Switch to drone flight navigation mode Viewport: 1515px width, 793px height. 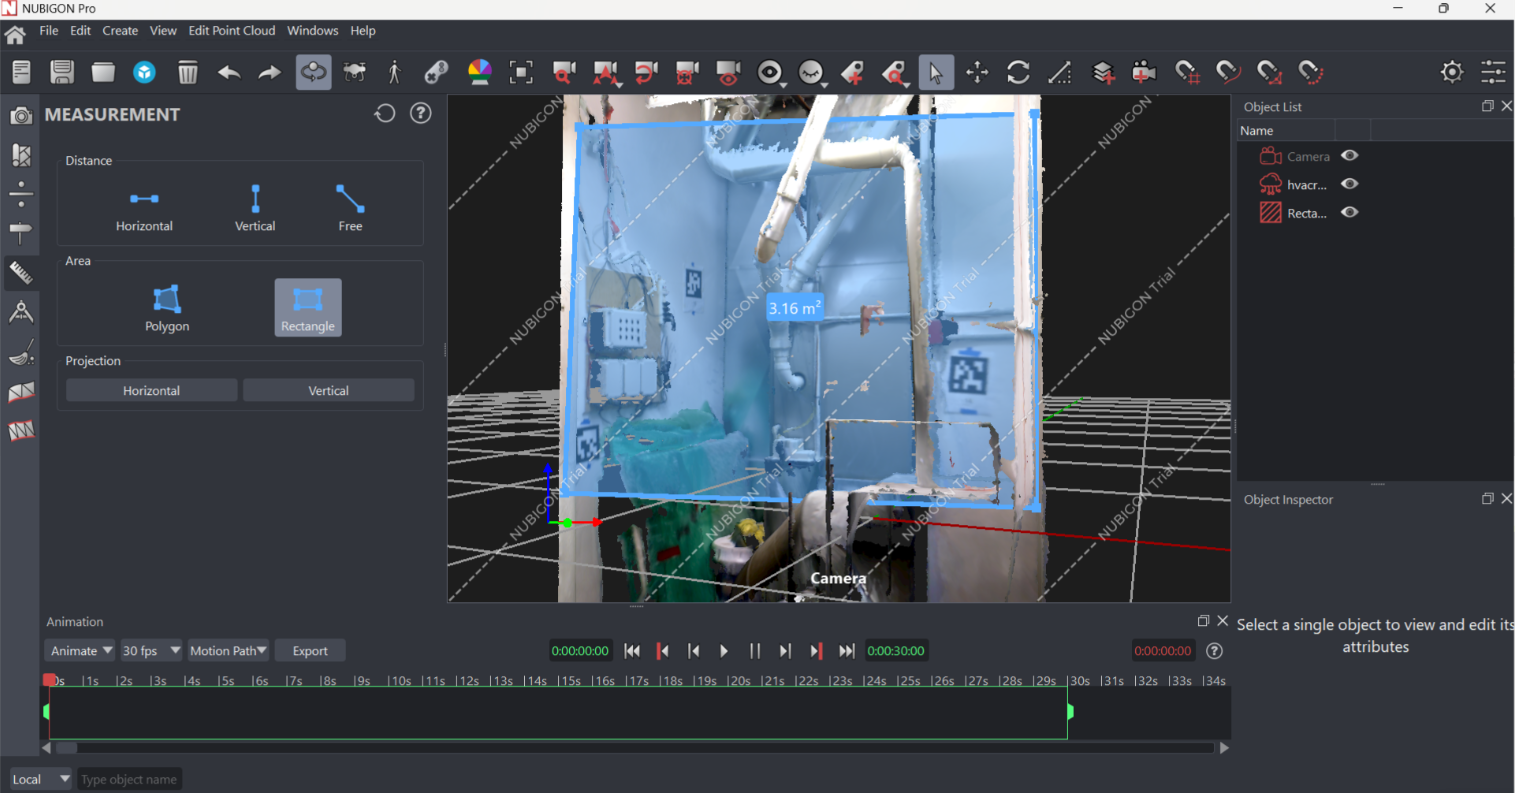coord(354,72)
